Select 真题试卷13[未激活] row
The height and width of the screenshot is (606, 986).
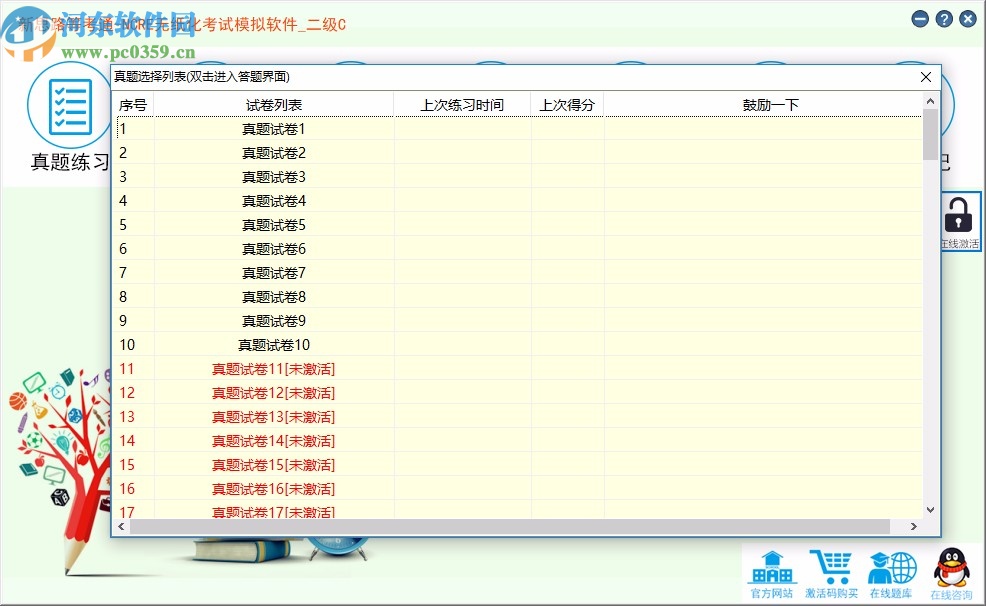(x=519, y=416)
